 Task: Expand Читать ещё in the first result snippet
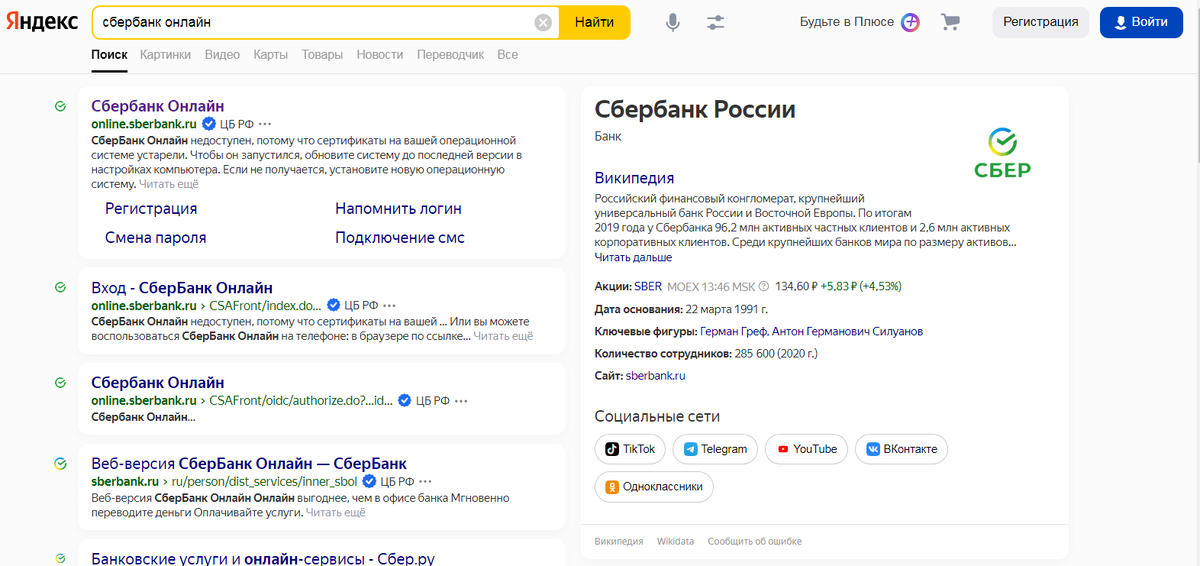169,184
